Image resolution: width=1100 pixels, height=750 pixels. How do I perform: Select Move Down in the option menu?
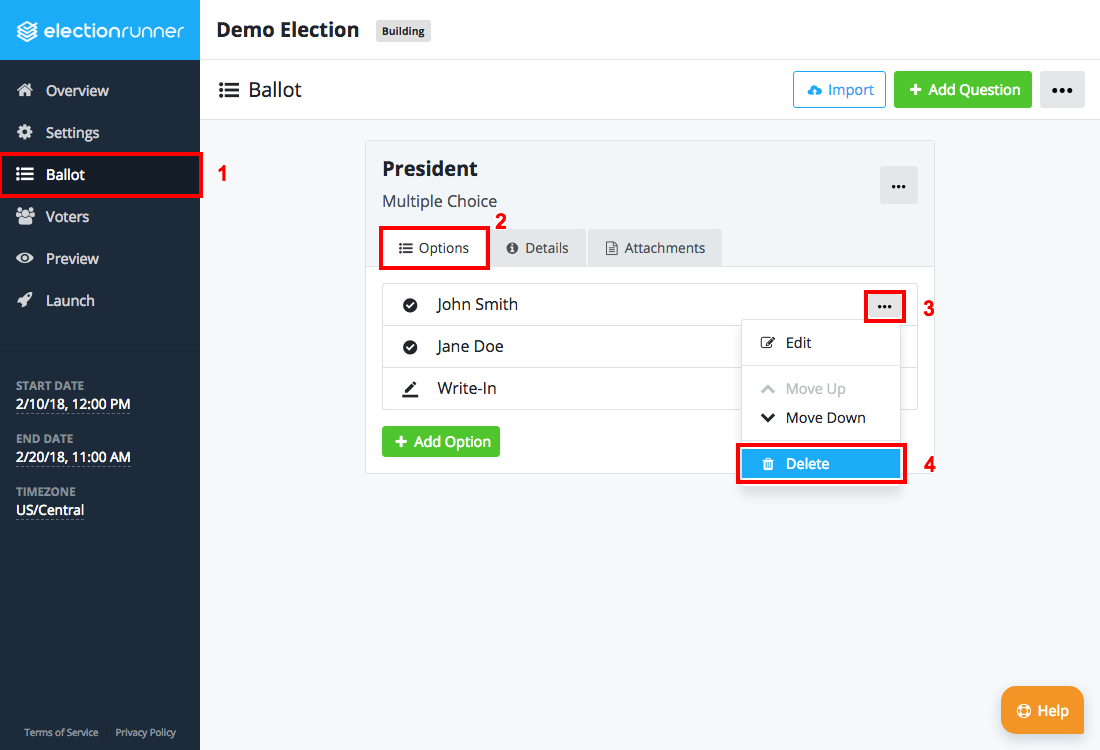[x=814, y=418]
